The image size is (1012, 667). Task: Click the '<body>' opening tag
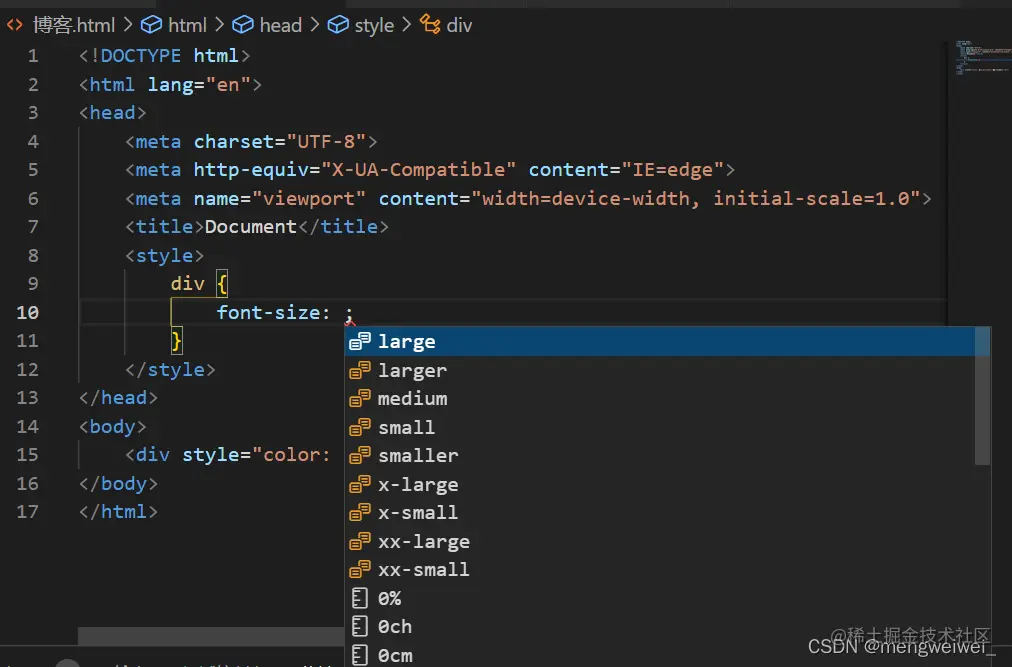point(113,427)
